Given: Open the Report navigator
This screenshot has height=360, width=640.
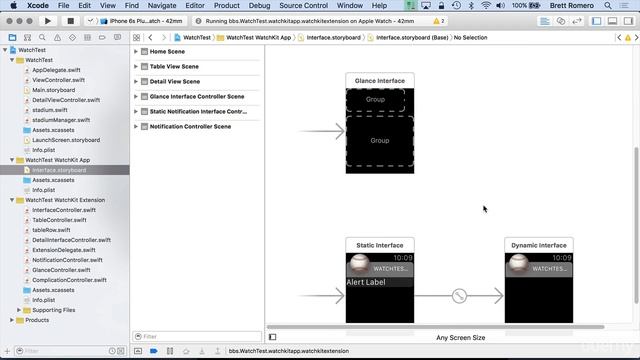Looking at the screenshot, I should coord(118,38).
